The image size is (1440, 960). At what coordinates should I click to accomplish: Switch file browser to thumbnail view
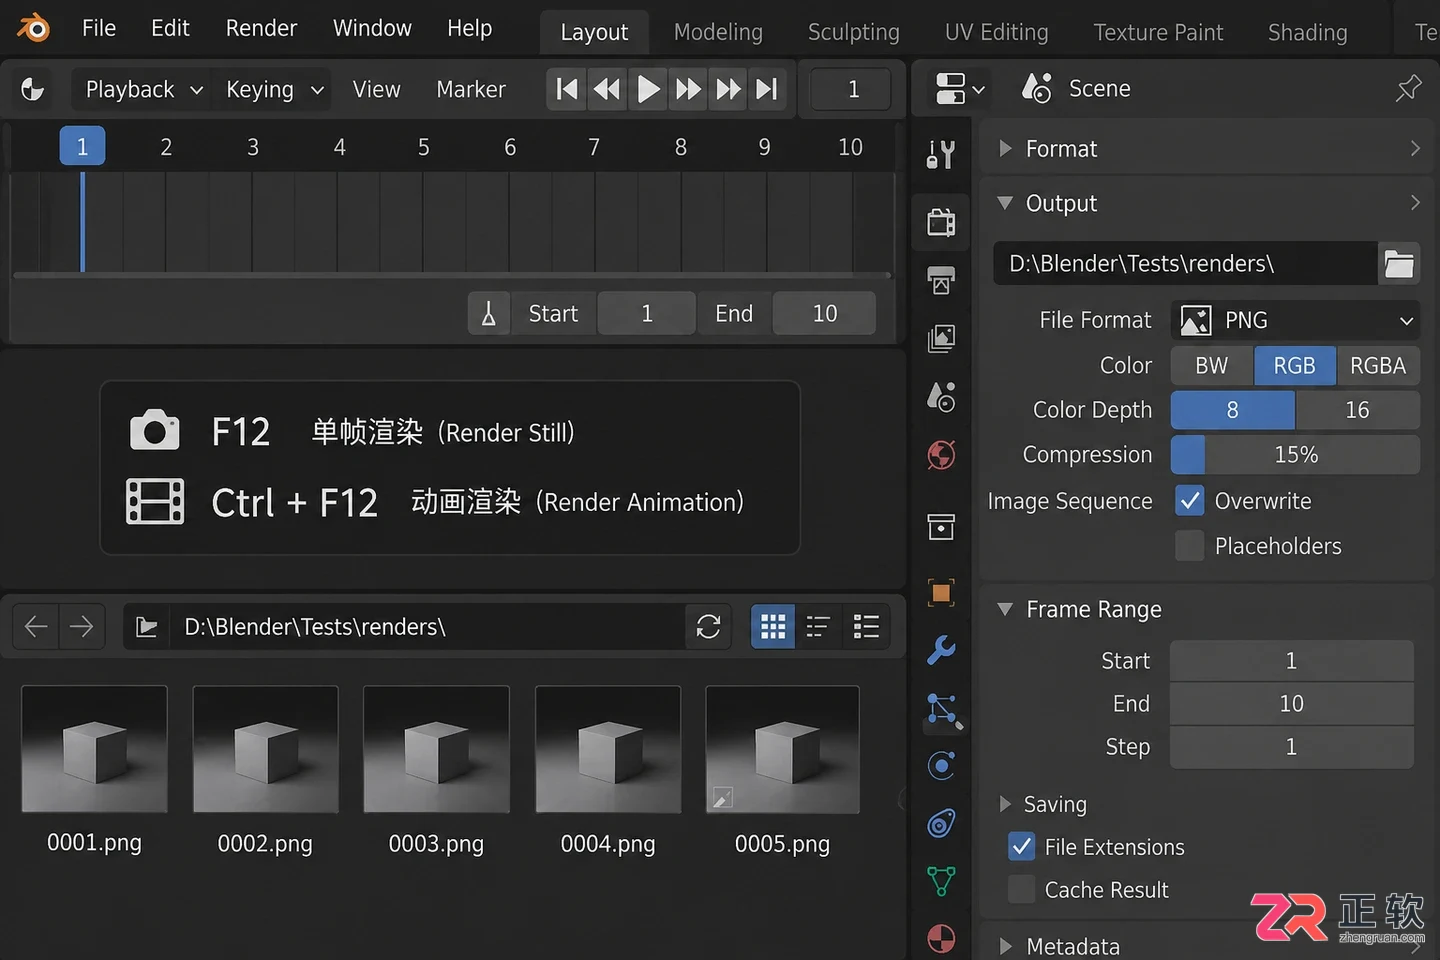coord(773,627)
